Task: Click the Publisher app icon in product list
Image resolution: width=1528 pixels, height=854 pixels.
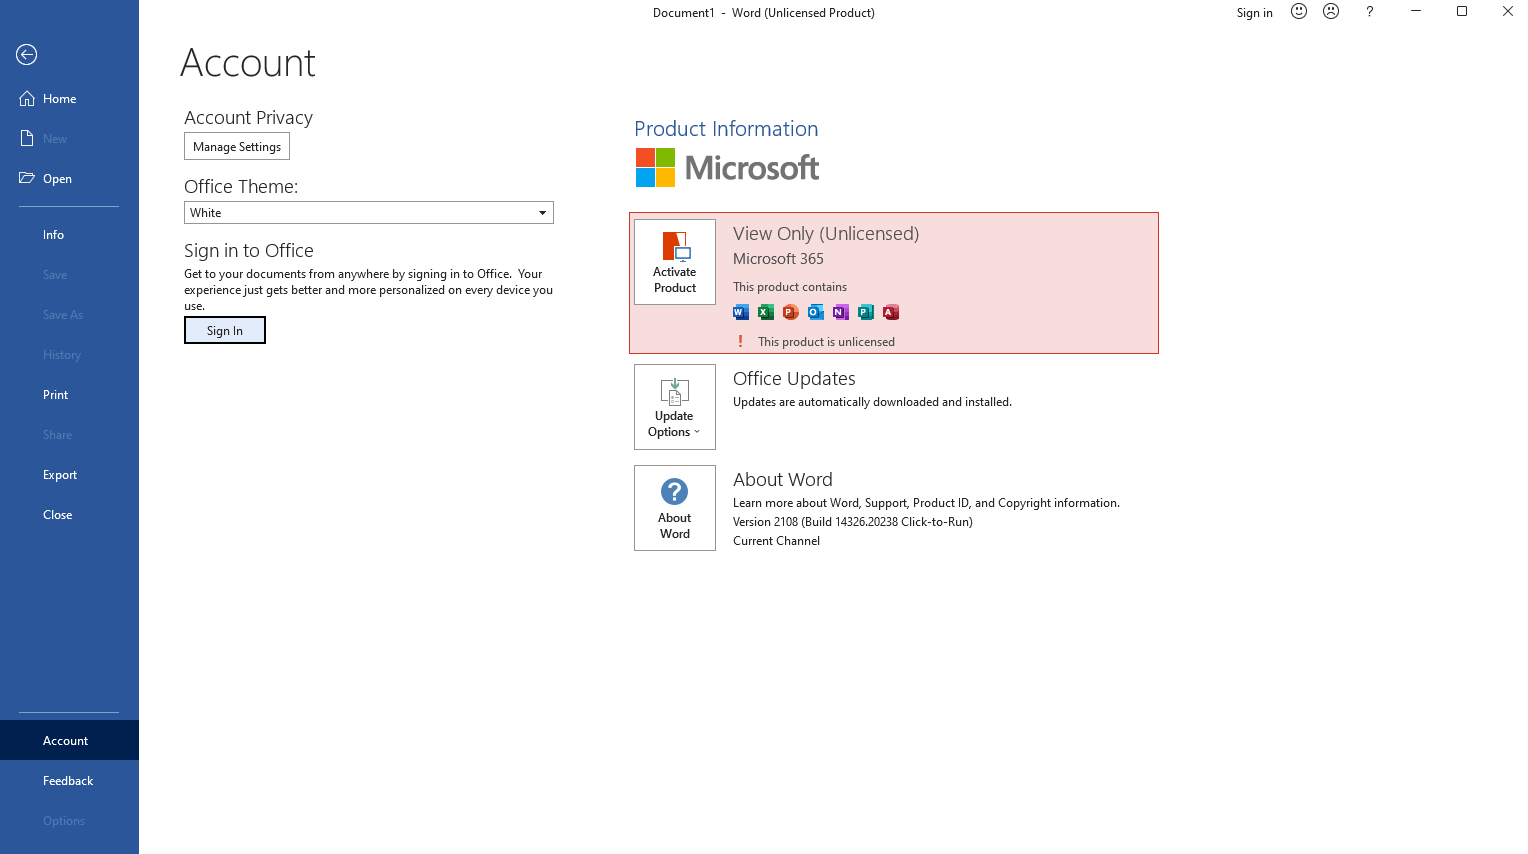Action: tap(866, 312)
